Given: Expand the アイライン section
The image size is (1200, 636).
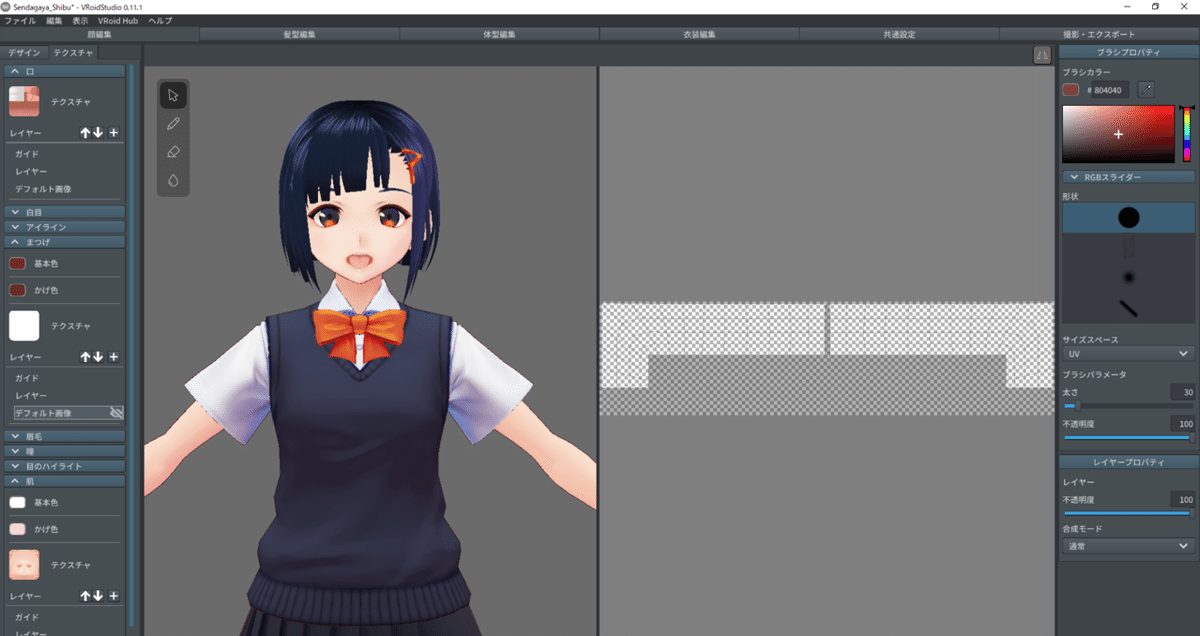Looking at the screenshot, I should pyautogui.click(x=65, y=227).
